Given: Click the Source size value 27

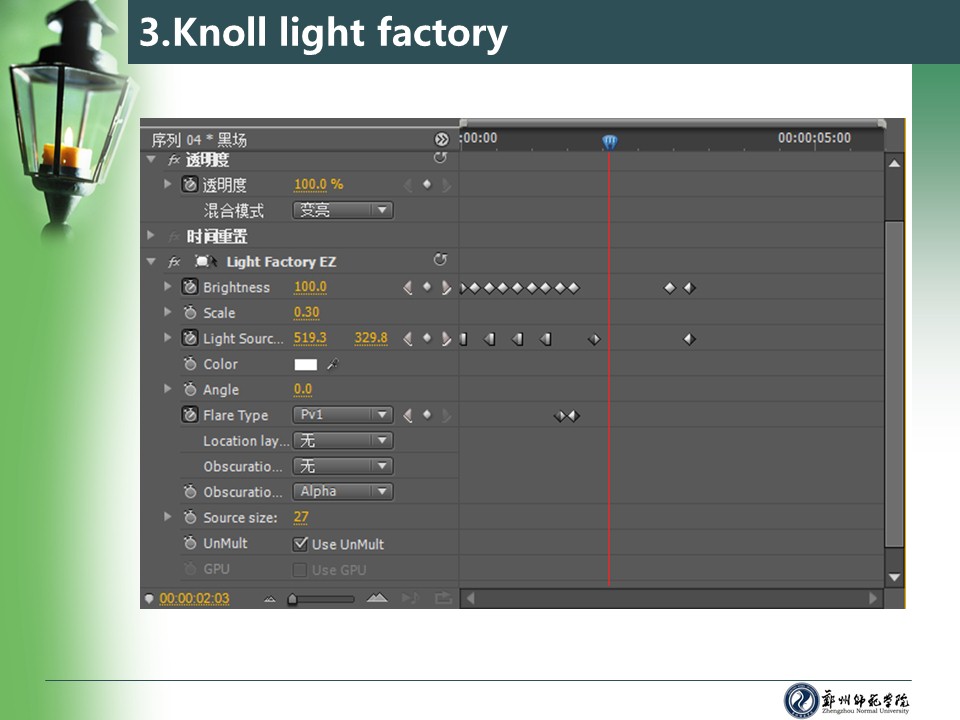Looking at the screenshot, I should pos(301,517).
